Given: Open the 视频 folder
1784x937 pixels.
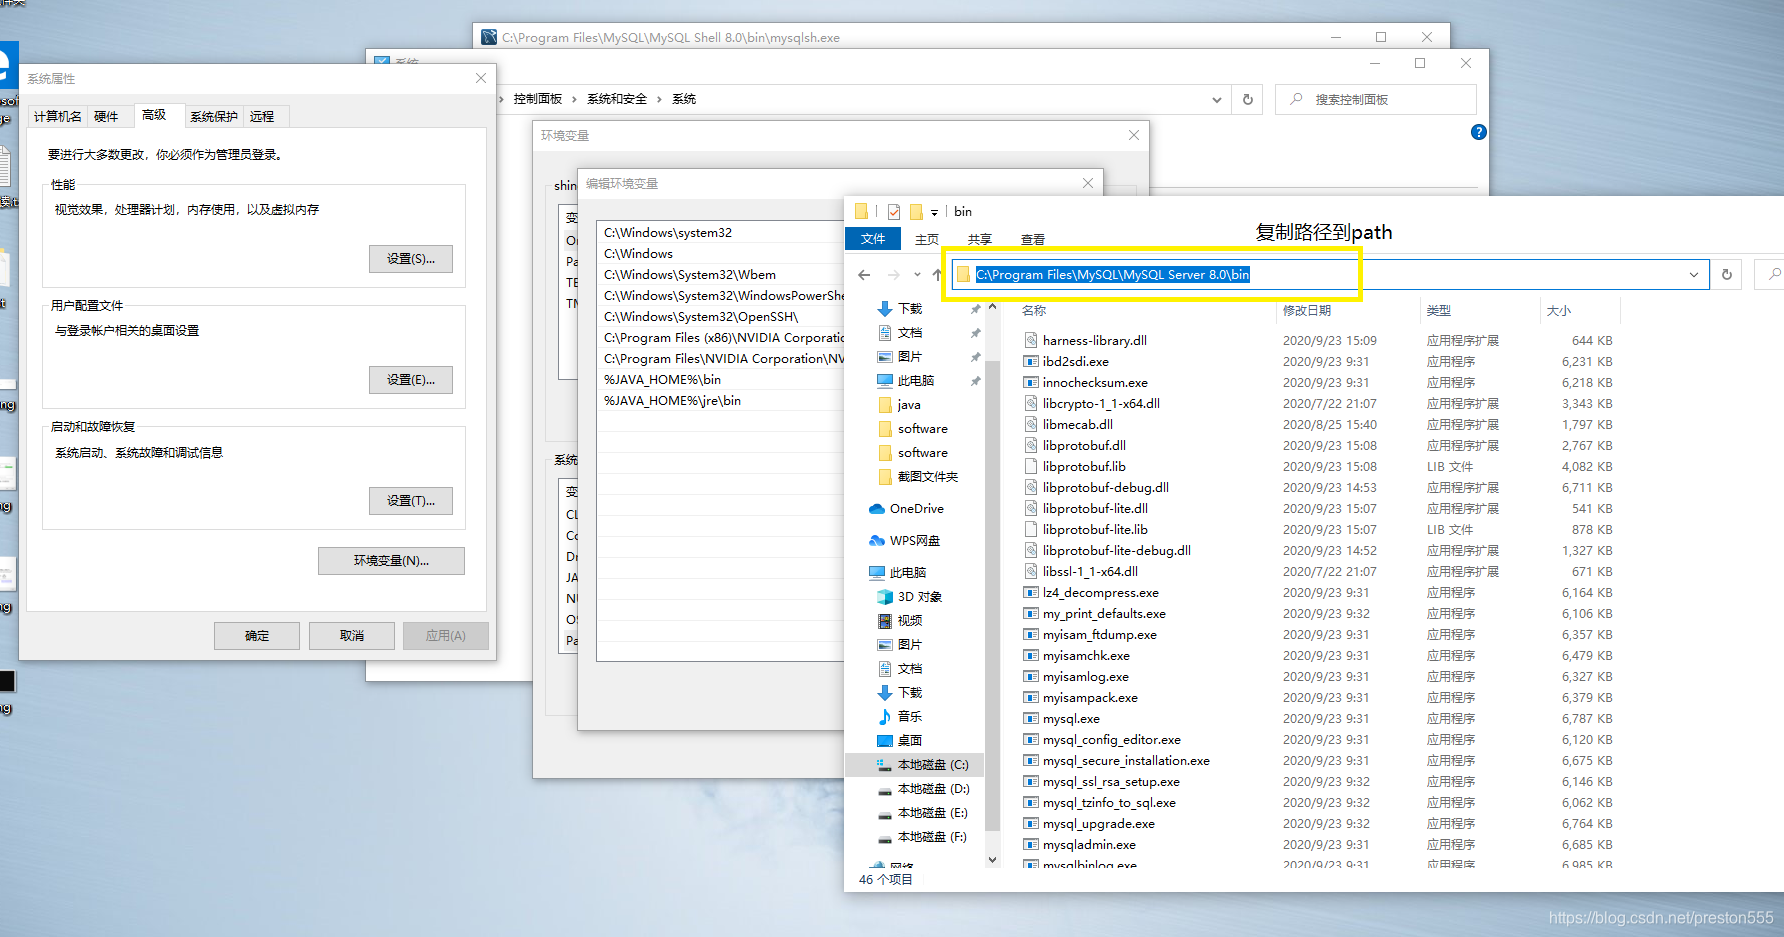Looking at the screenshot, I should [x=899, y=621].
